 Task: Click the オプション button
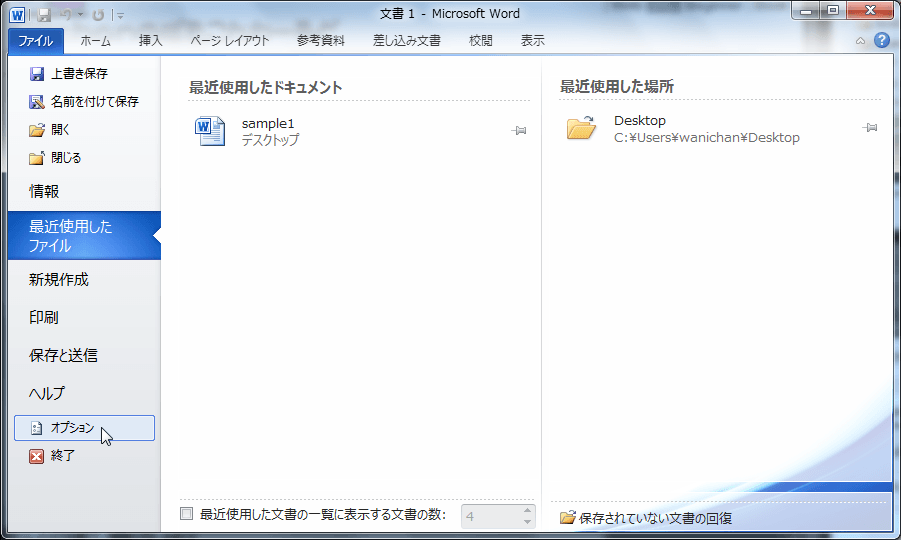point(84,428)
